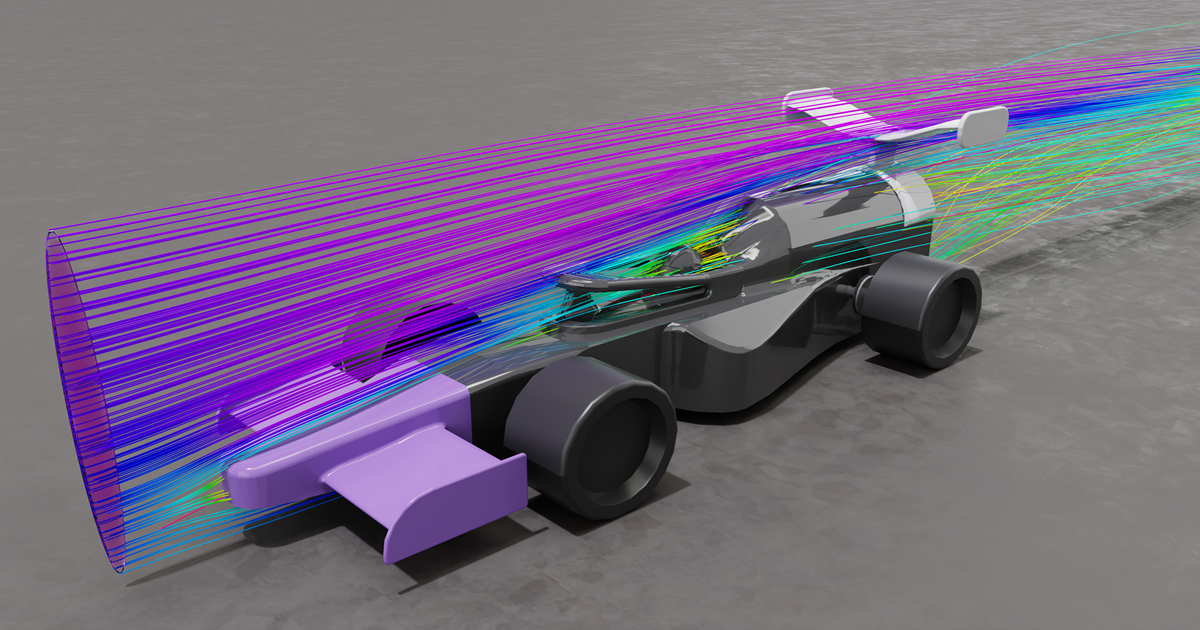This screenshot has width=1200, height=630.
Task: Click the circular streamline inlet ring
Action: [85, 400]
